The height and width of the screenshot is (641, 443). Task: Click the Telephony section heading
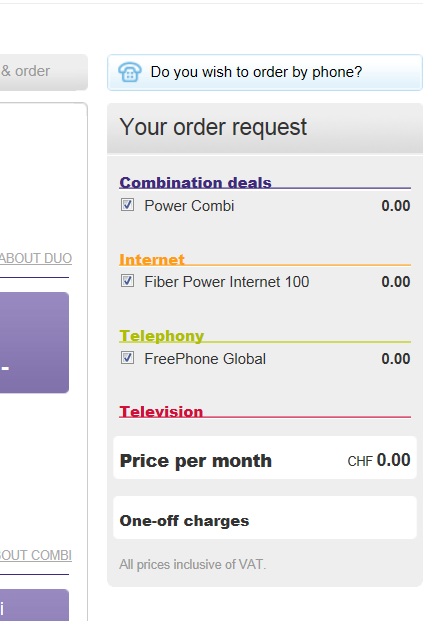[161, 336]
